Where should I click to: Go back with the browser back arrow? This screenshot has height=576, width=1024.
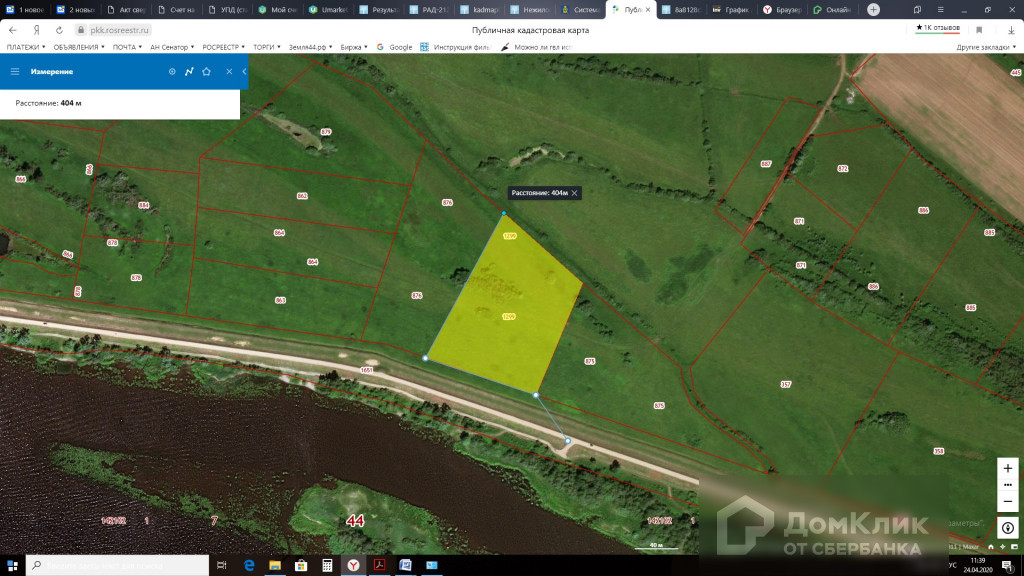(x=12, y=30)
